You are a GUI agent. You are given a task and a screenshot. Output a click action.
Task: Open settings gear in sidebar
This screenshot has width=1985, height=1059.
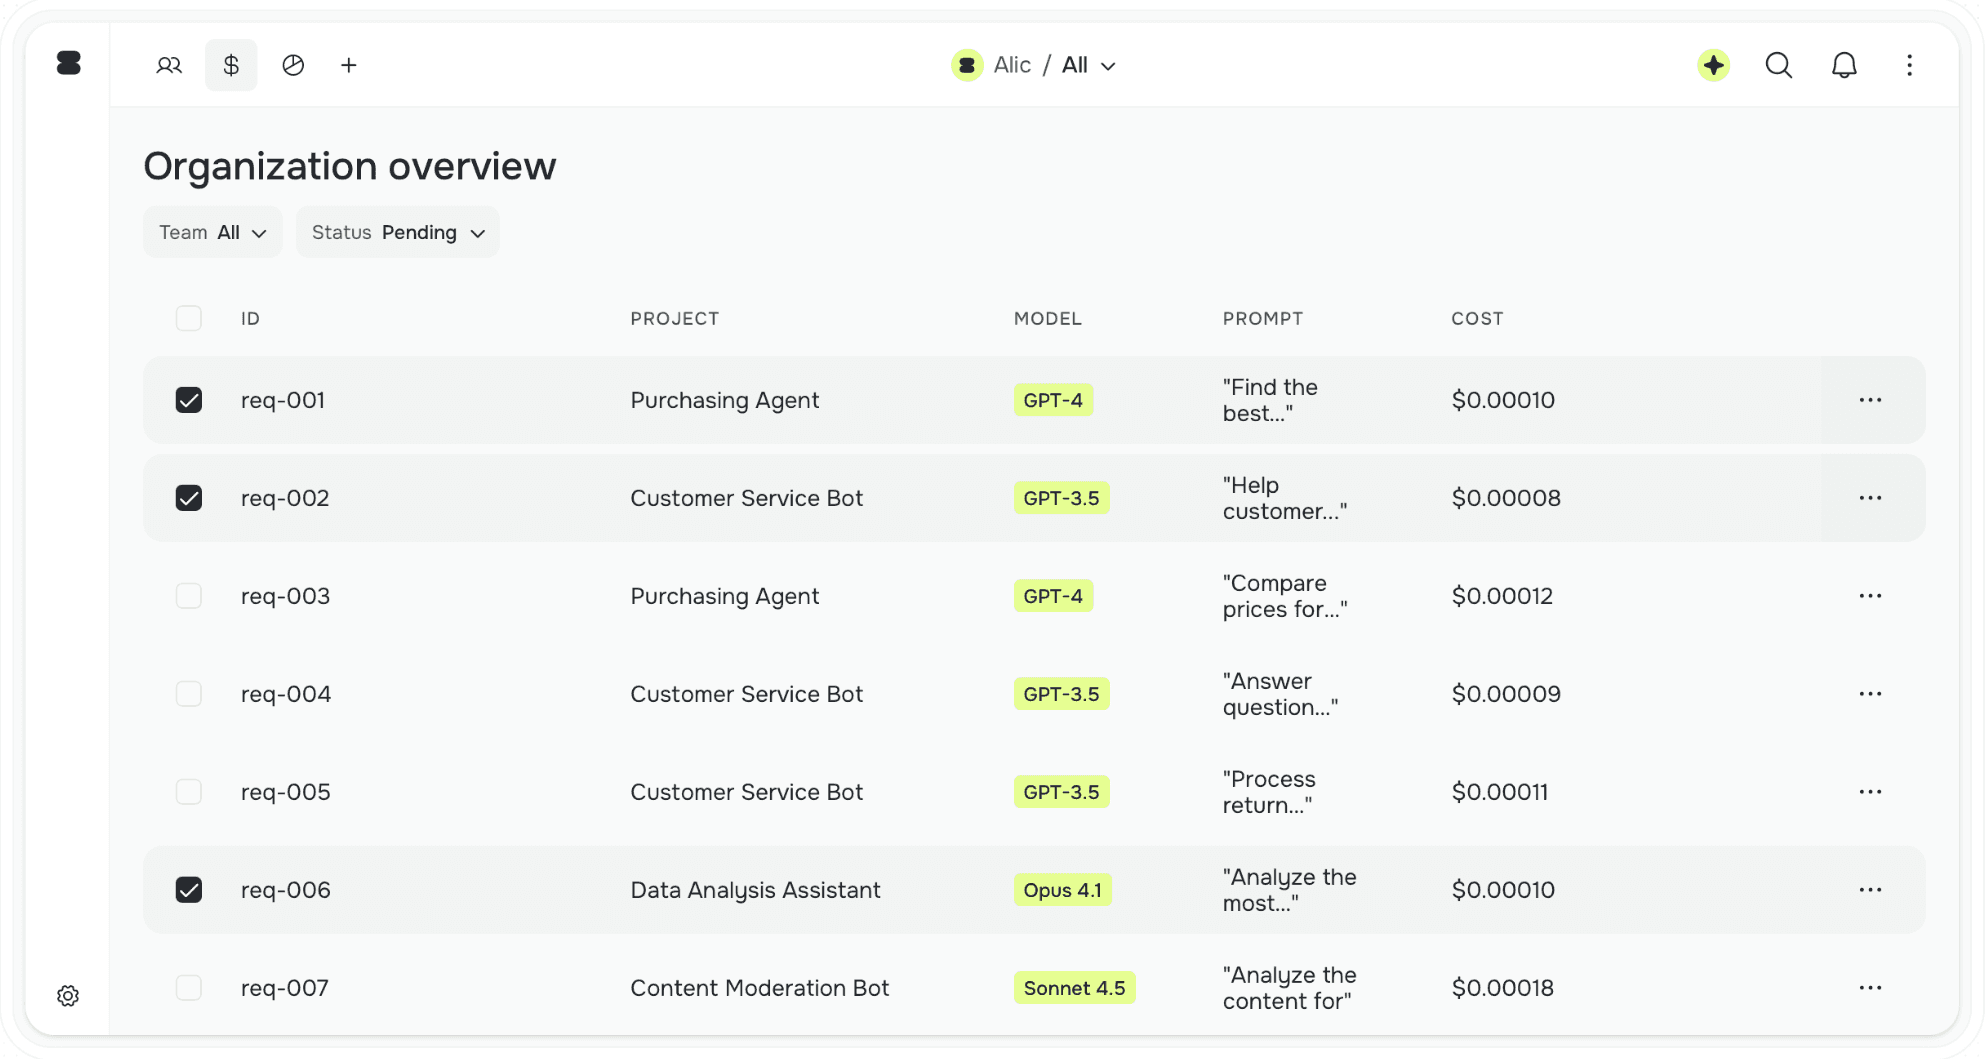[68, 996]
